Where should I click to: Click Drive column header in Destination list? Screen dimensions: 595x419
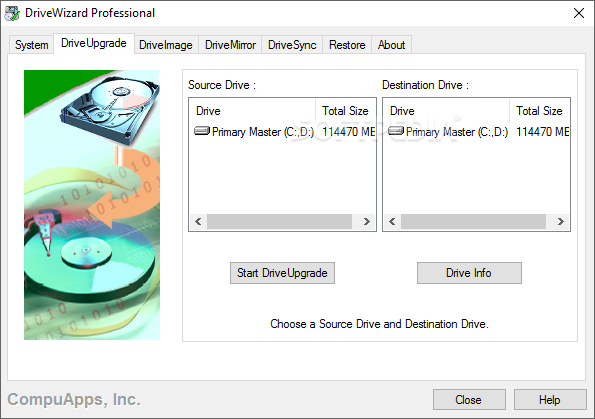click(x=446, y=111)
